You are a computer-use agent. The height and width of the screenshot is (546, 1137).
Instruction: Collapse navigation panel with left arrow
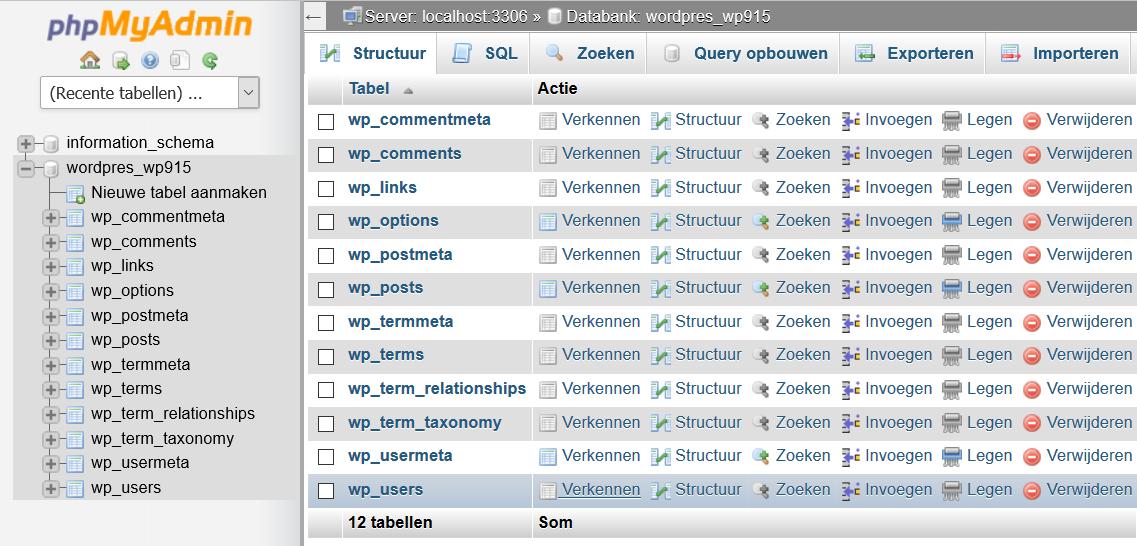[x=313, y=16]
